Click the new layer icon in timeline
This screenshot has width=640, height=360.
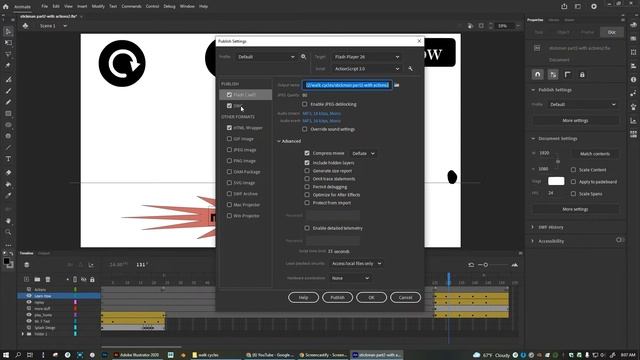point(27,279)
